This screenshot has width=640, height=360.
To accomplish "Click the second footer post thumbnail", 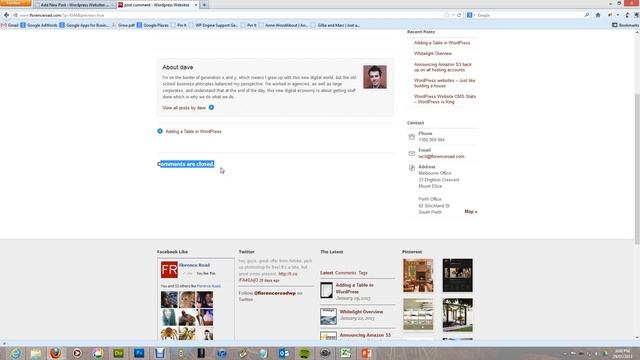I will [x=328, y=316].
